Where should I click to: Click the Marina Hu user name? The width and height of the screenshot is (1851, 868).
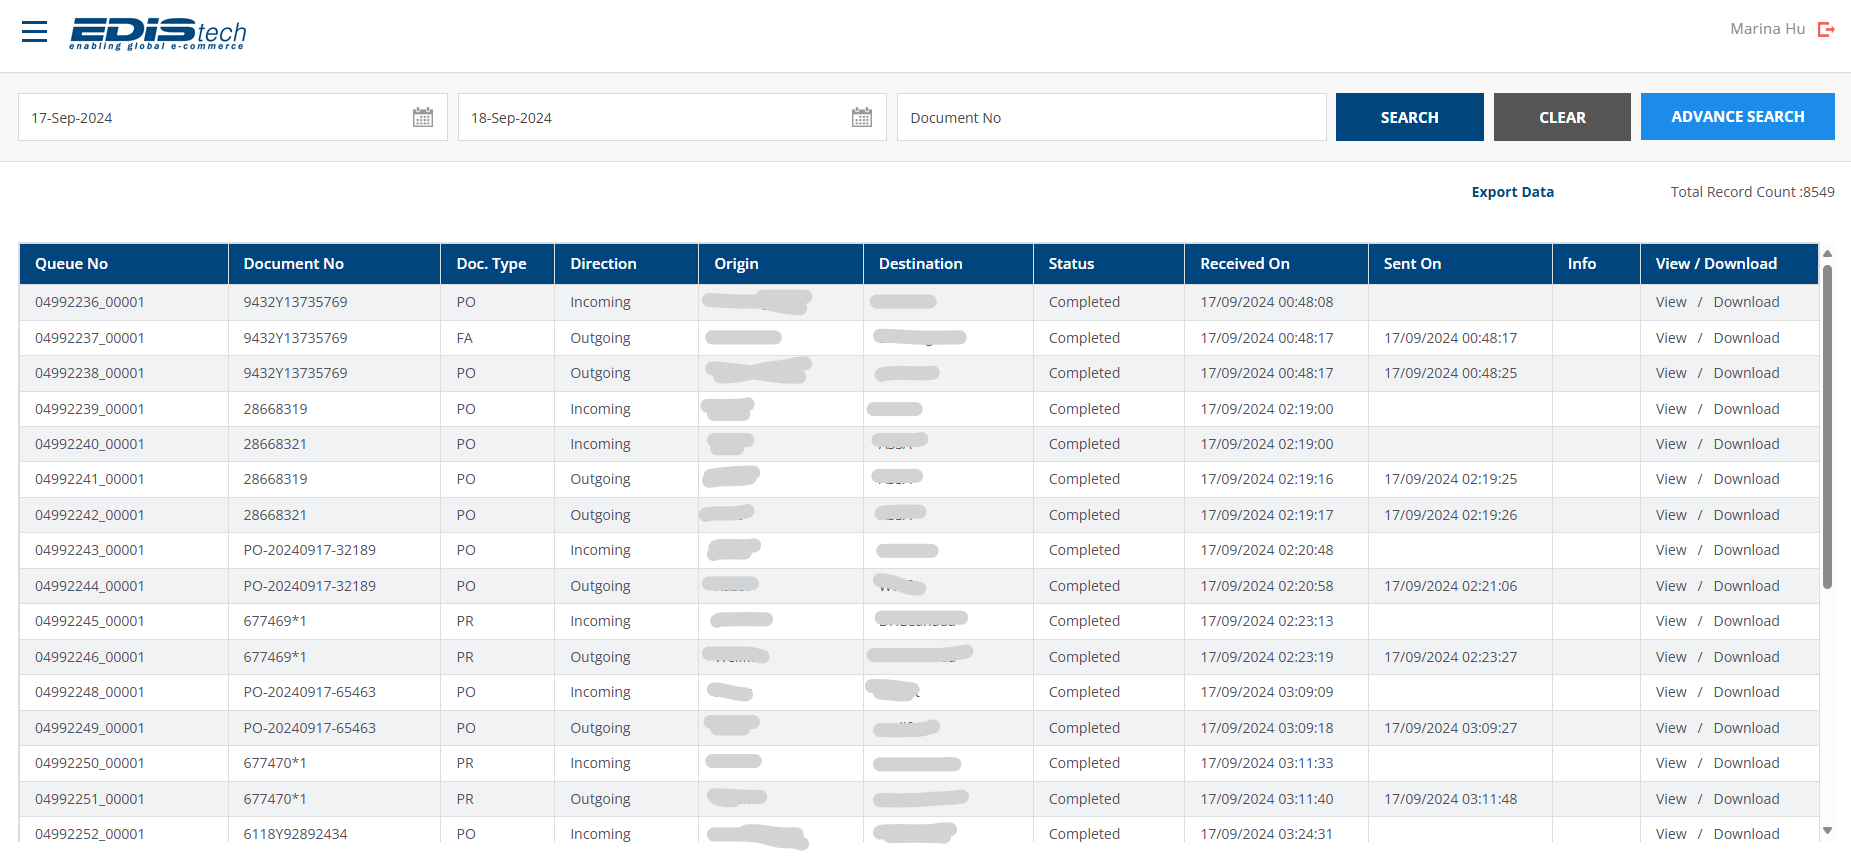coord(1767,29)
